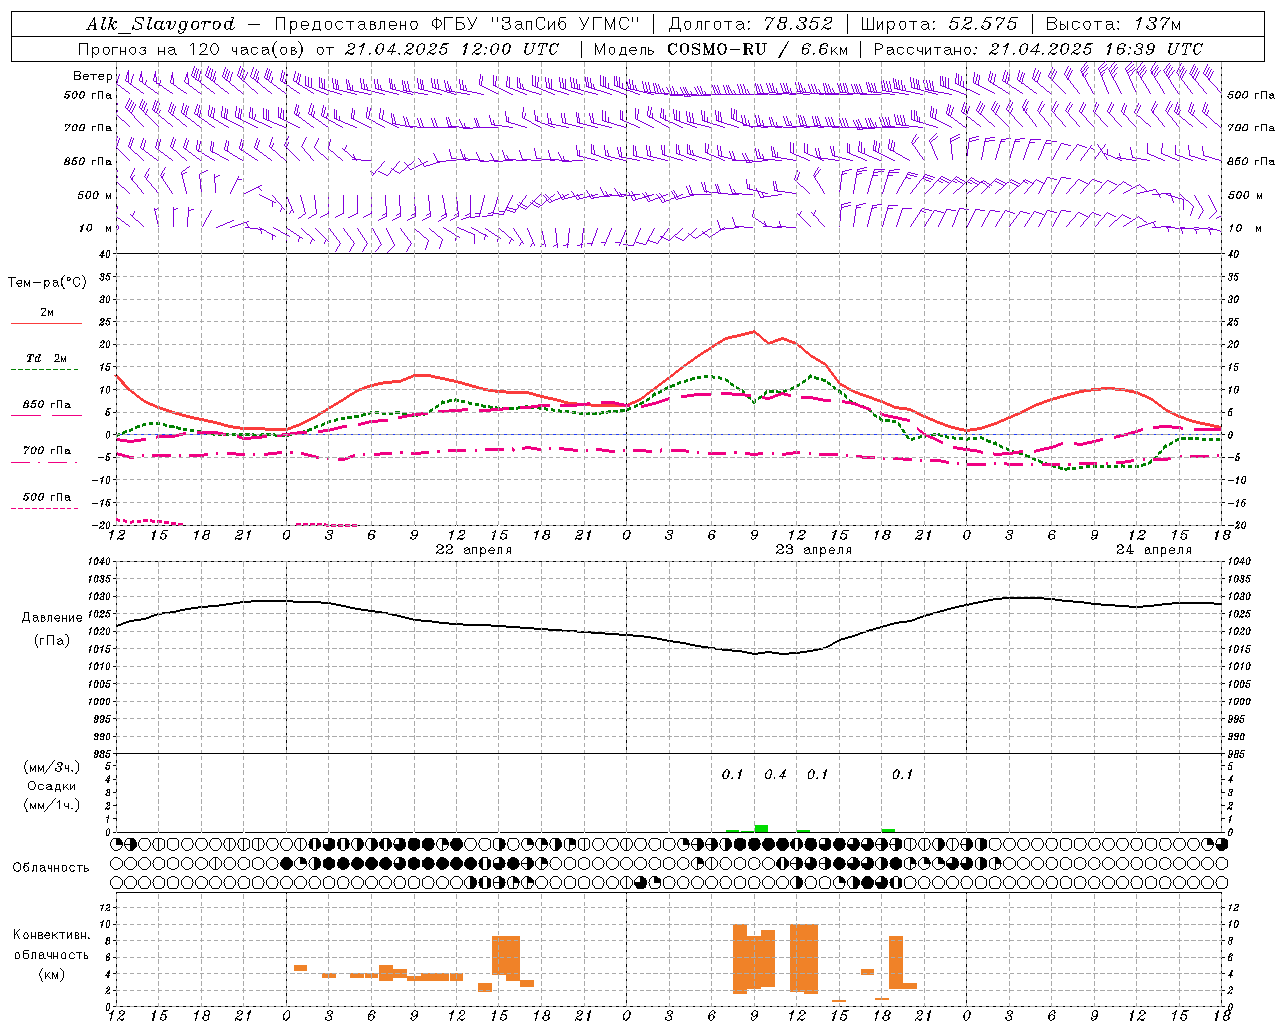This screenshot has width=1280, height=1024.
Task: Click the date label 23 апреля
Action: tap(813, 550)
